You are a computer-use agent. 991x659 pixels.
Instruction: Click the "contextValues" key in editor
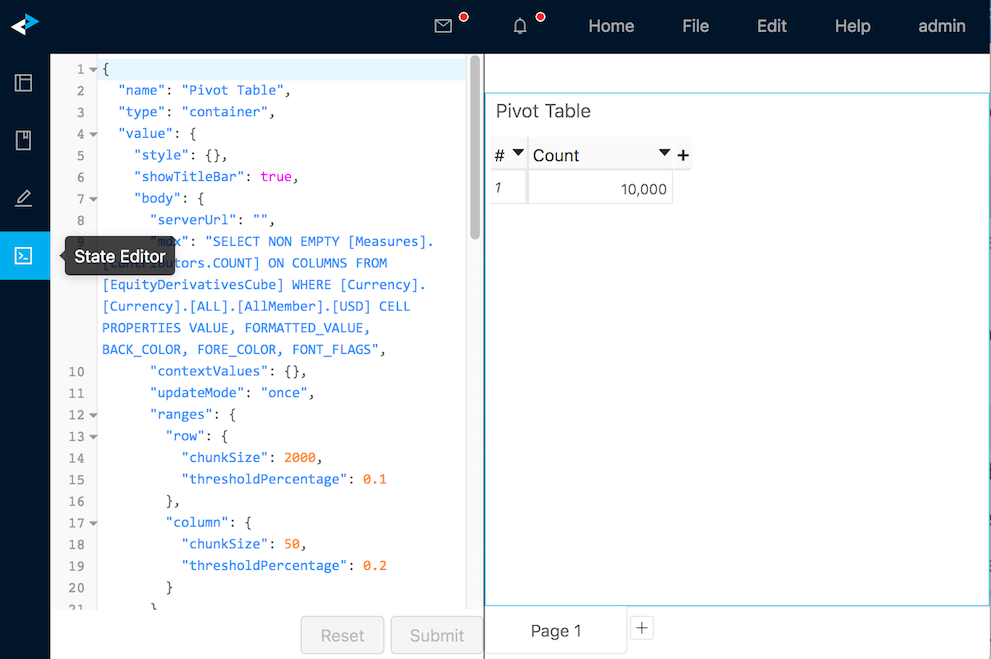tap(209, 371)
